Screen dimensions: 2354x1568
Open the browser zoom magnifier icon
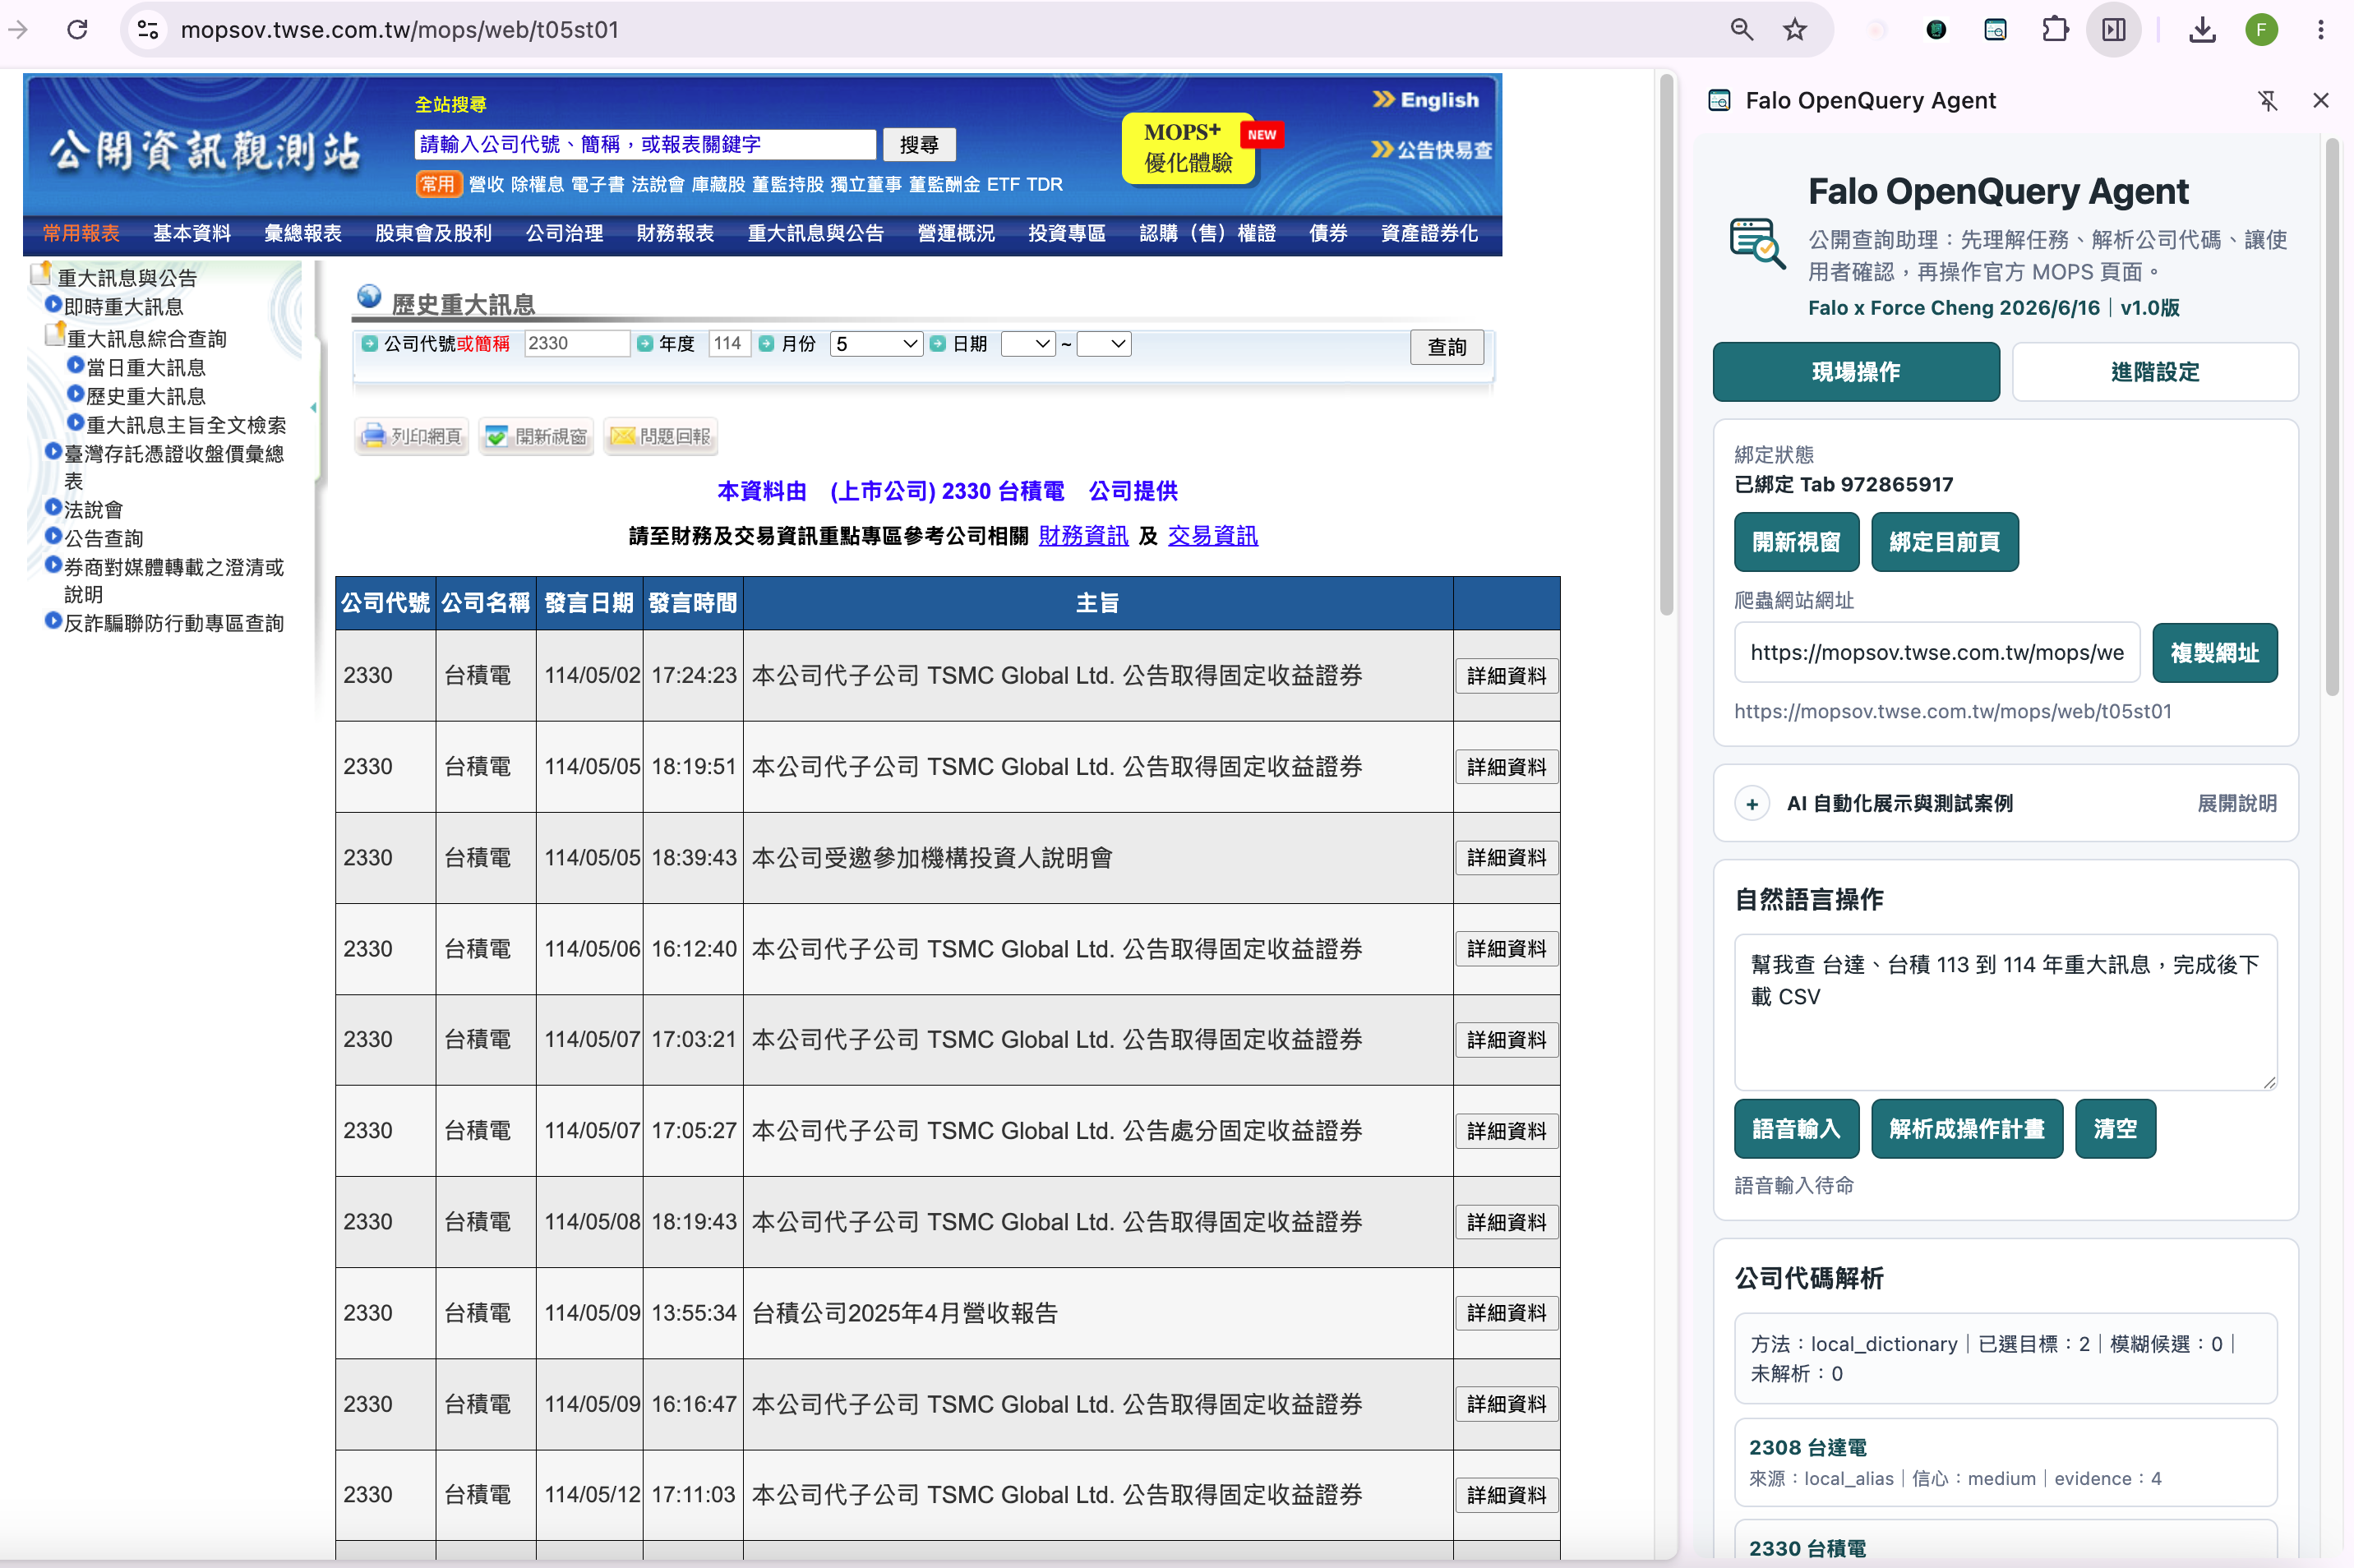[1741, 30]
